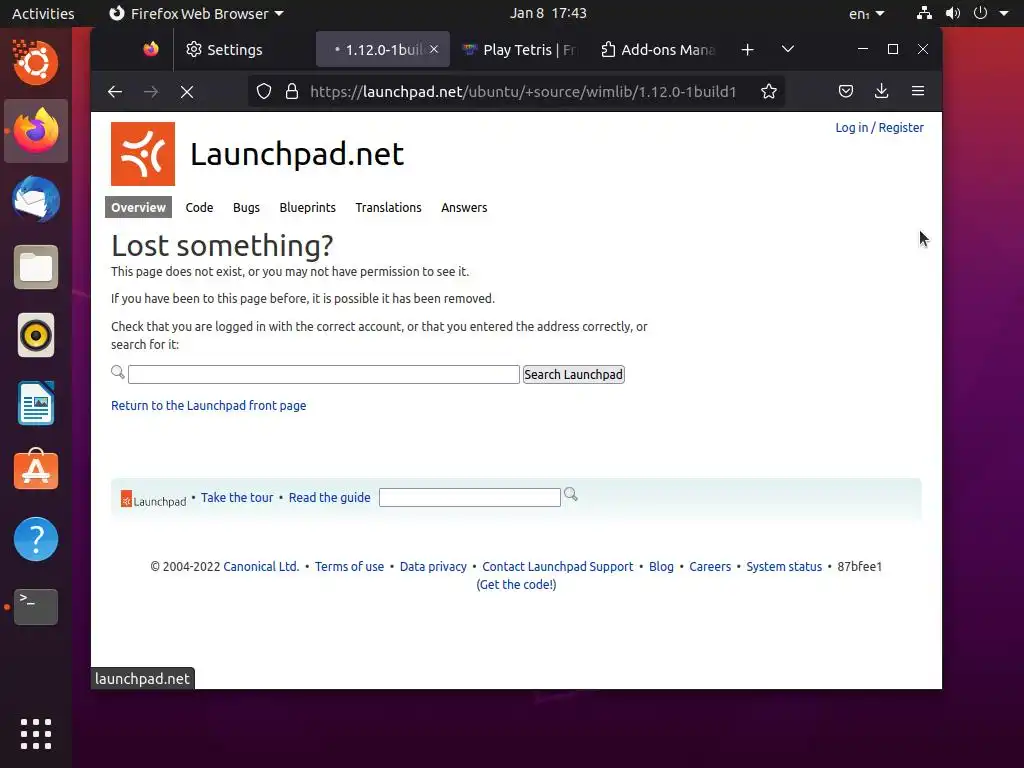This screenshot has width=1024, height=768.
Task: Open Ubuntu Software store from the dock
Action: pyautogui.click(x=36, y=470)
